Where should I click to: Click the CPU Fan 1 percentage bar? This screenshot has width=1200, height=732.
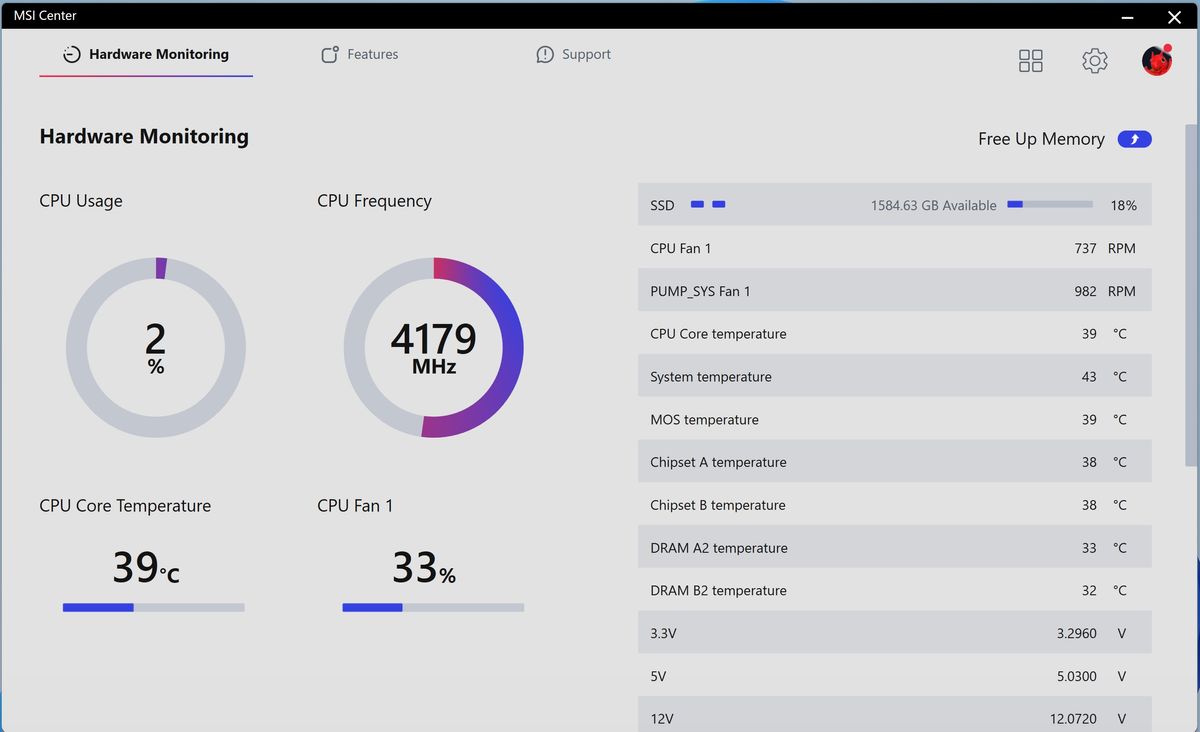[x=433, y=607]
